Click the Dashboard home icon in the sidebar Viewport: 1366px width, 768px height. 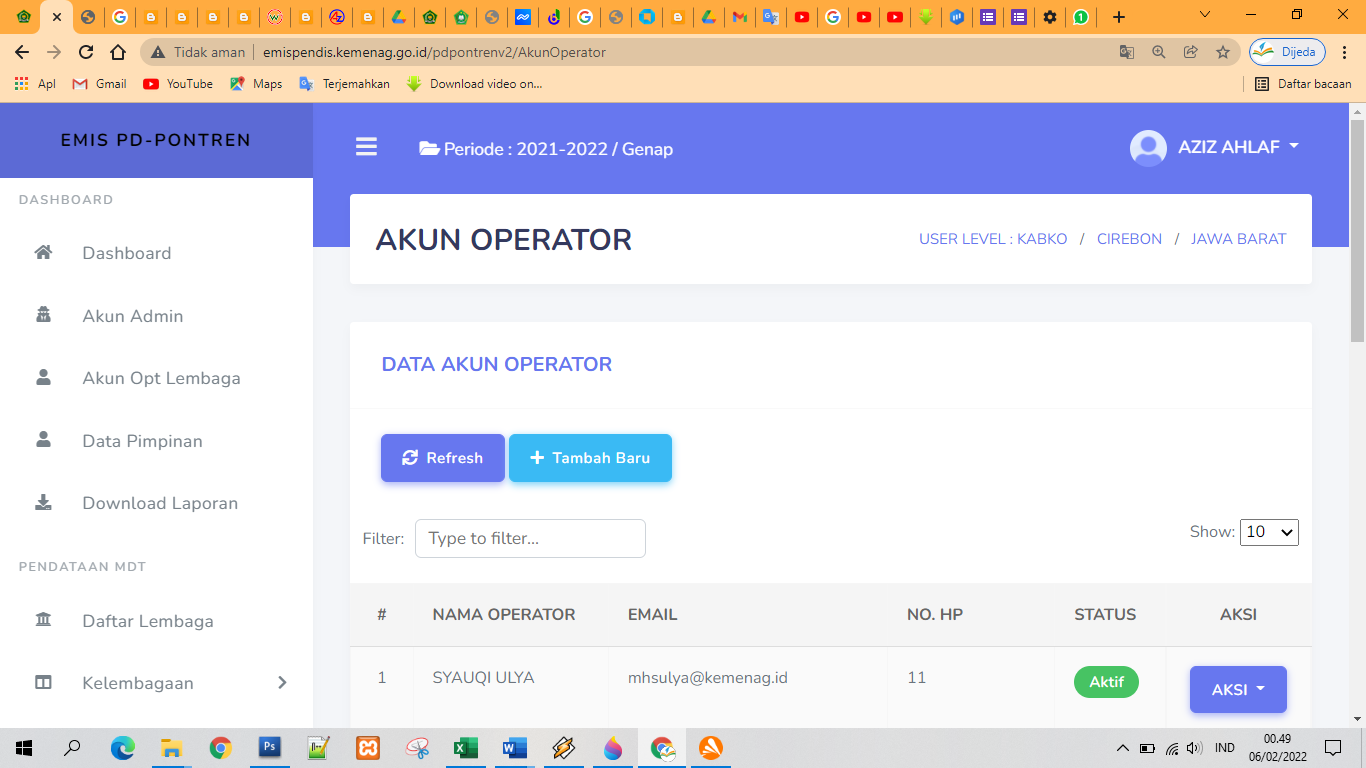pos(43,252)
